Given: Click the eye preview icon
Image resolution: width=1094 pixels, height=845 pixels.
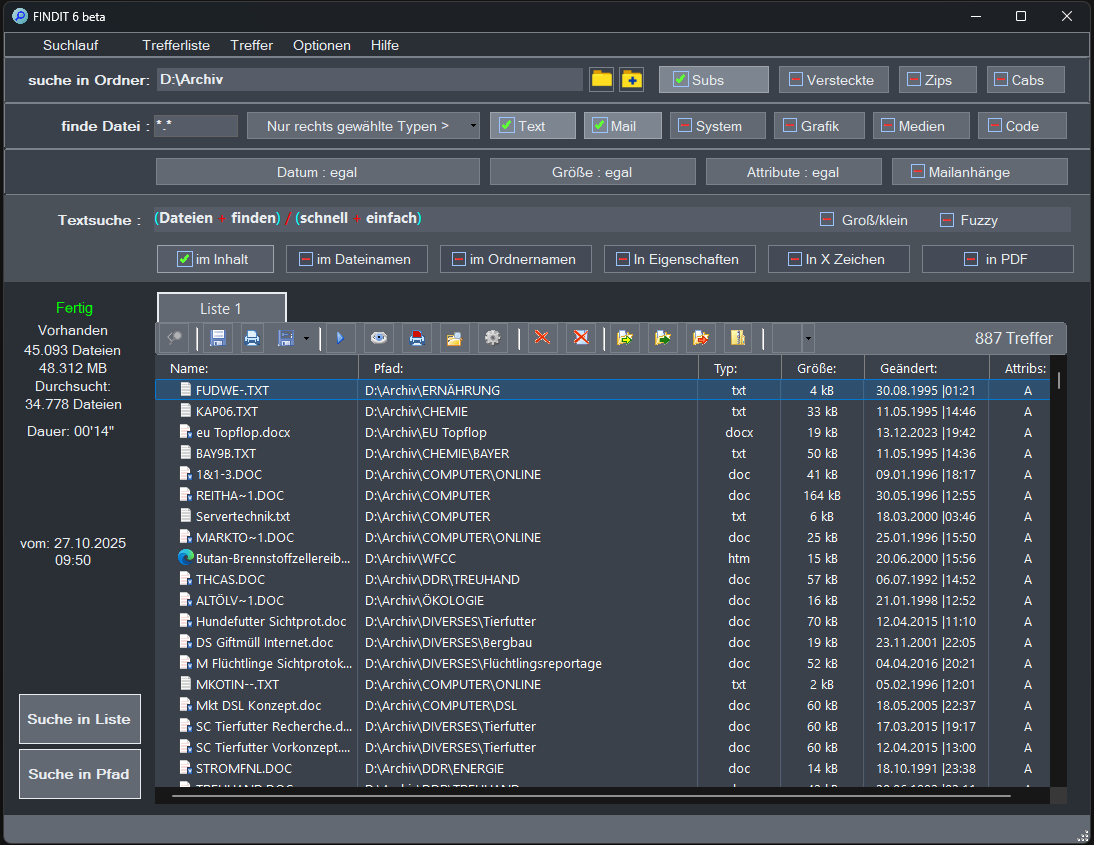Looking at the screenshot, I should pos(378,339).
